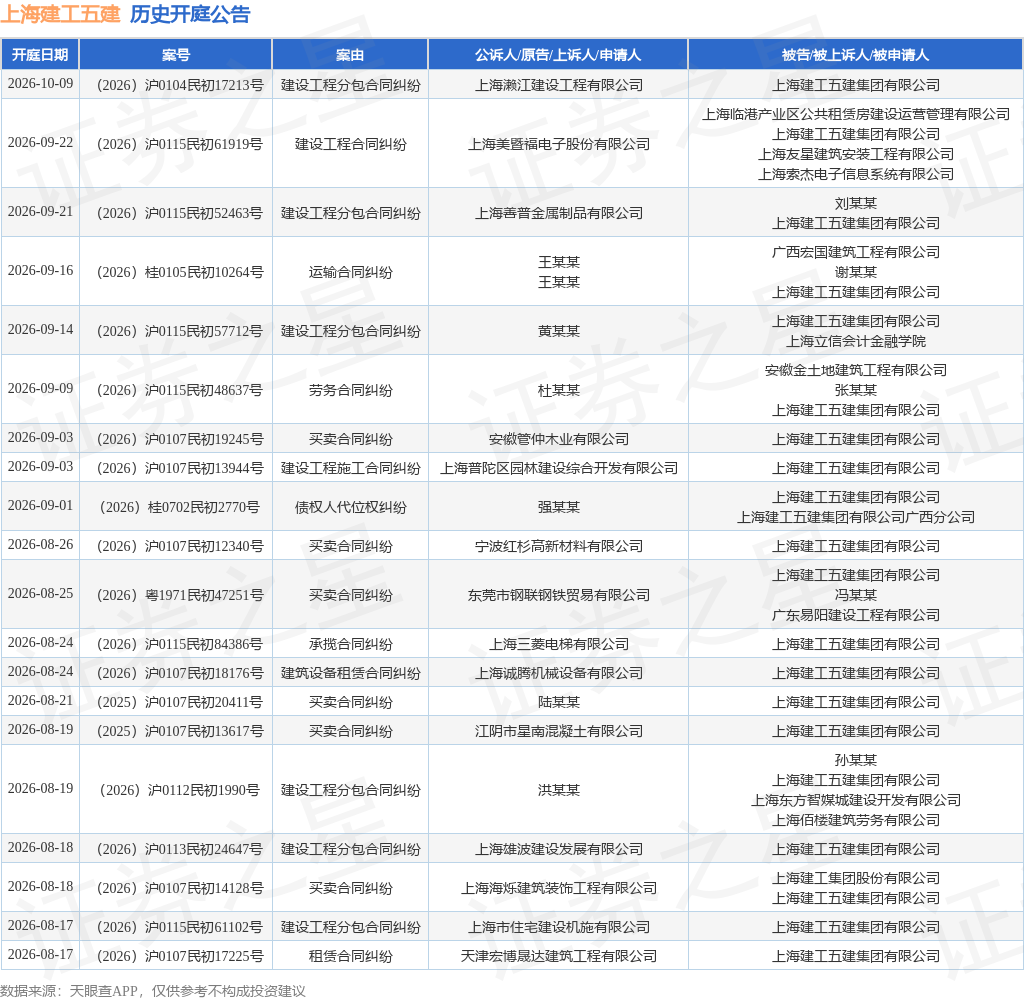The height and width of the screenshot is (1000, 1024).
Task: Click defendant 上海立信会计金融学院
Action: tap(856, 342)
